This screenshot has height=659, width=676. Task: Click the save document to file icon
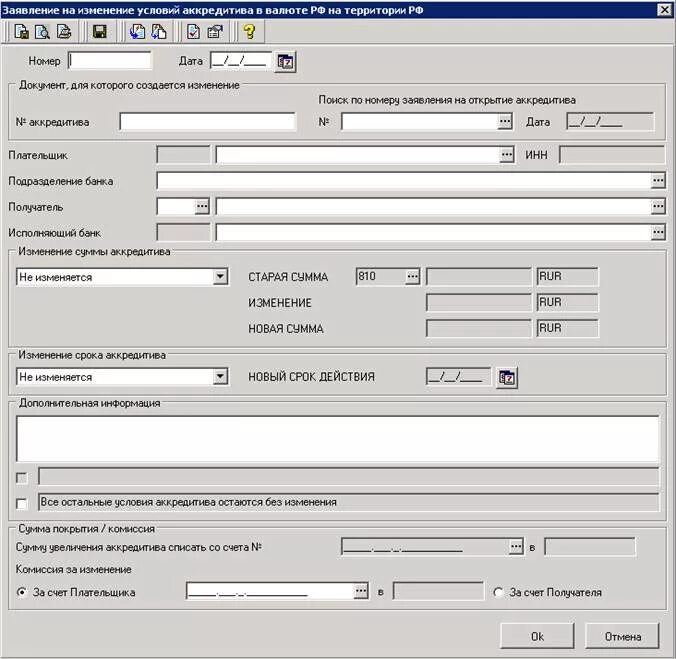point(21,32)
